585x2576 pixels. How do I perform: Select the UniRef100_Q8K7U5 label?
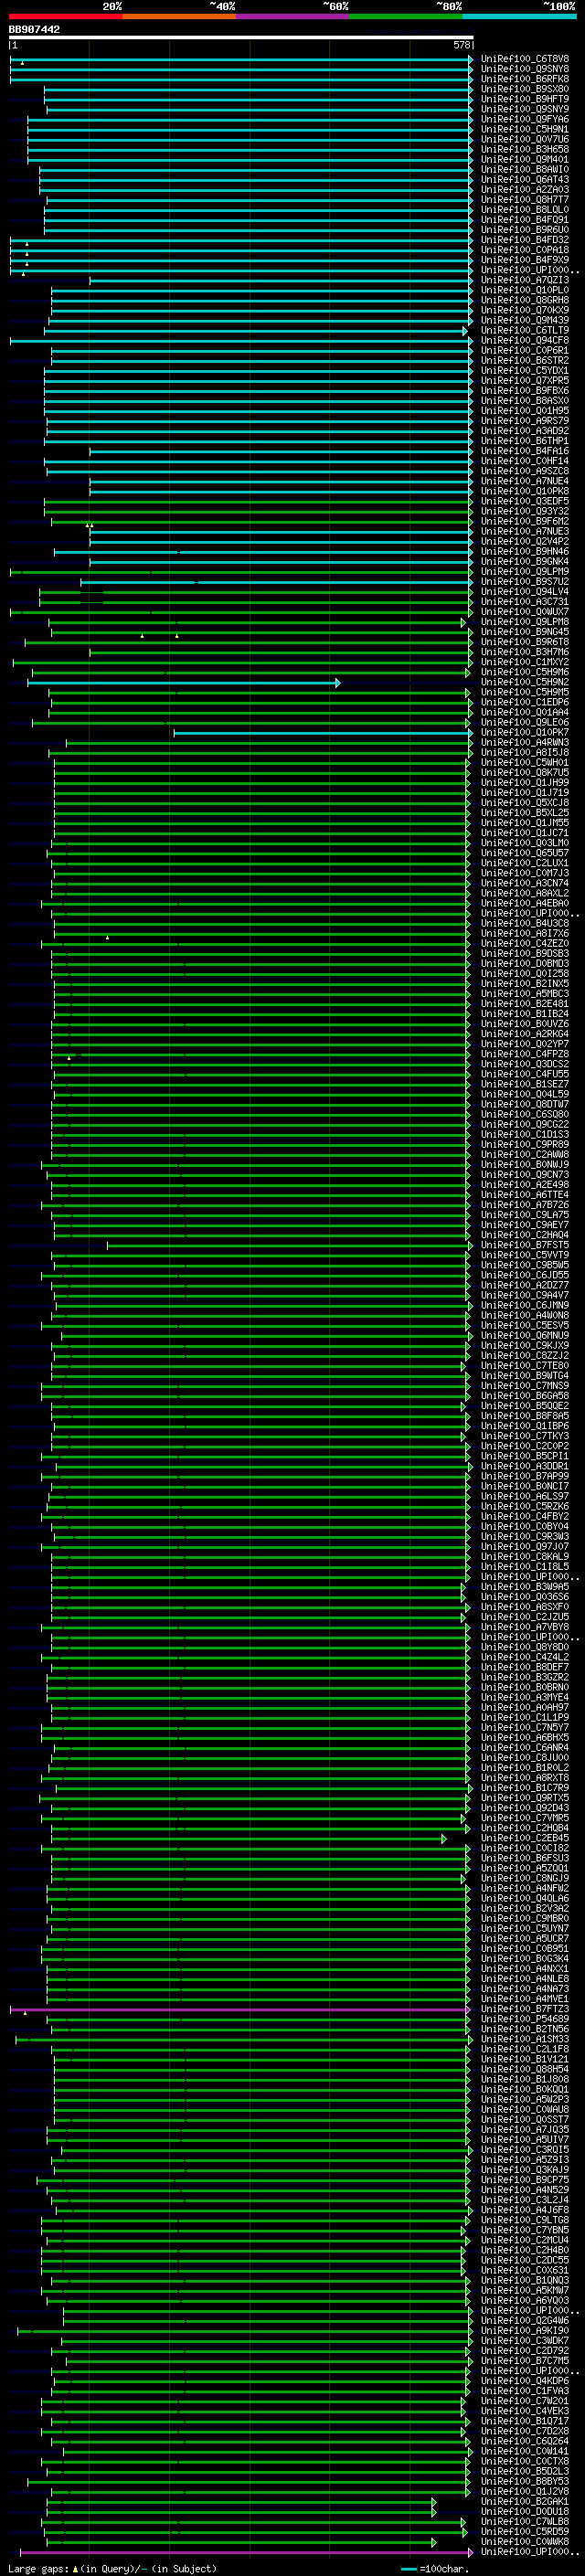[x=525, y=773]
